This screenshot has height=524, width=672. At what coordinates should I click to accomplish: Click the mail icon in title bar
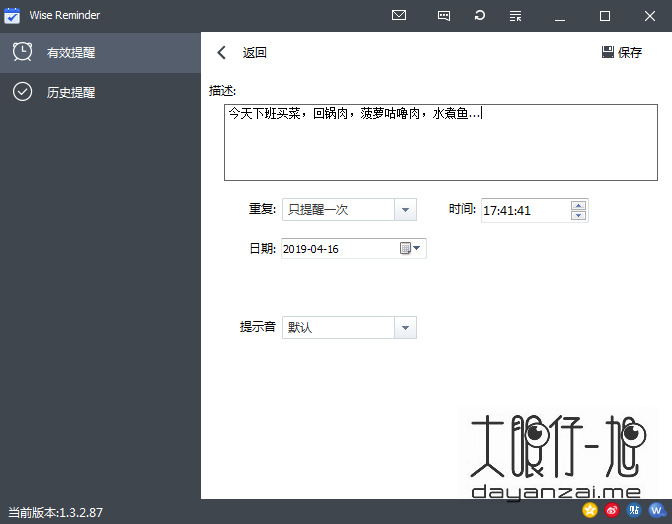[399, 15]
